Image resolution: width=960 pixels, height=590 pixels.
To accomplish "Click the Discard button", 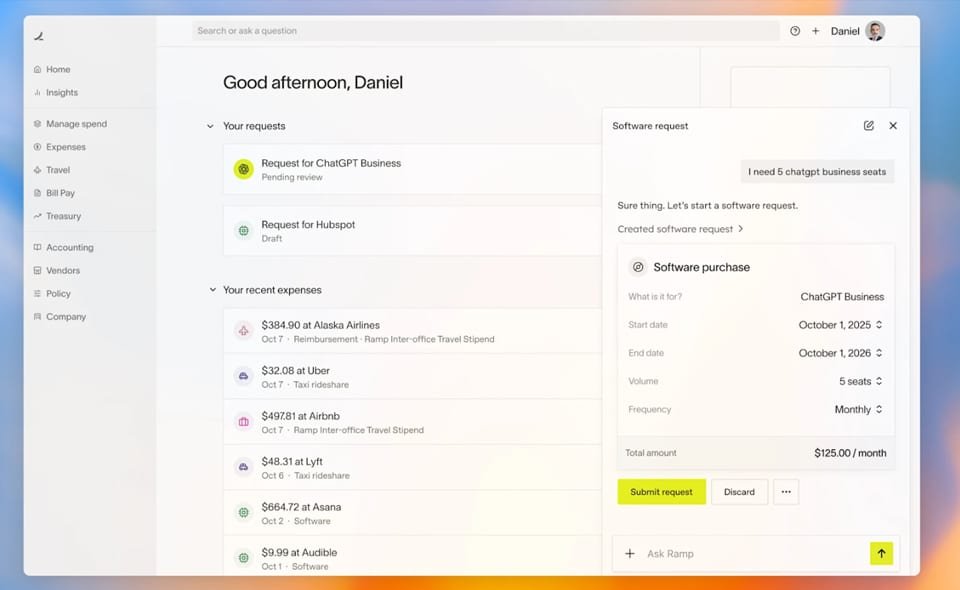I will (739, 492).
